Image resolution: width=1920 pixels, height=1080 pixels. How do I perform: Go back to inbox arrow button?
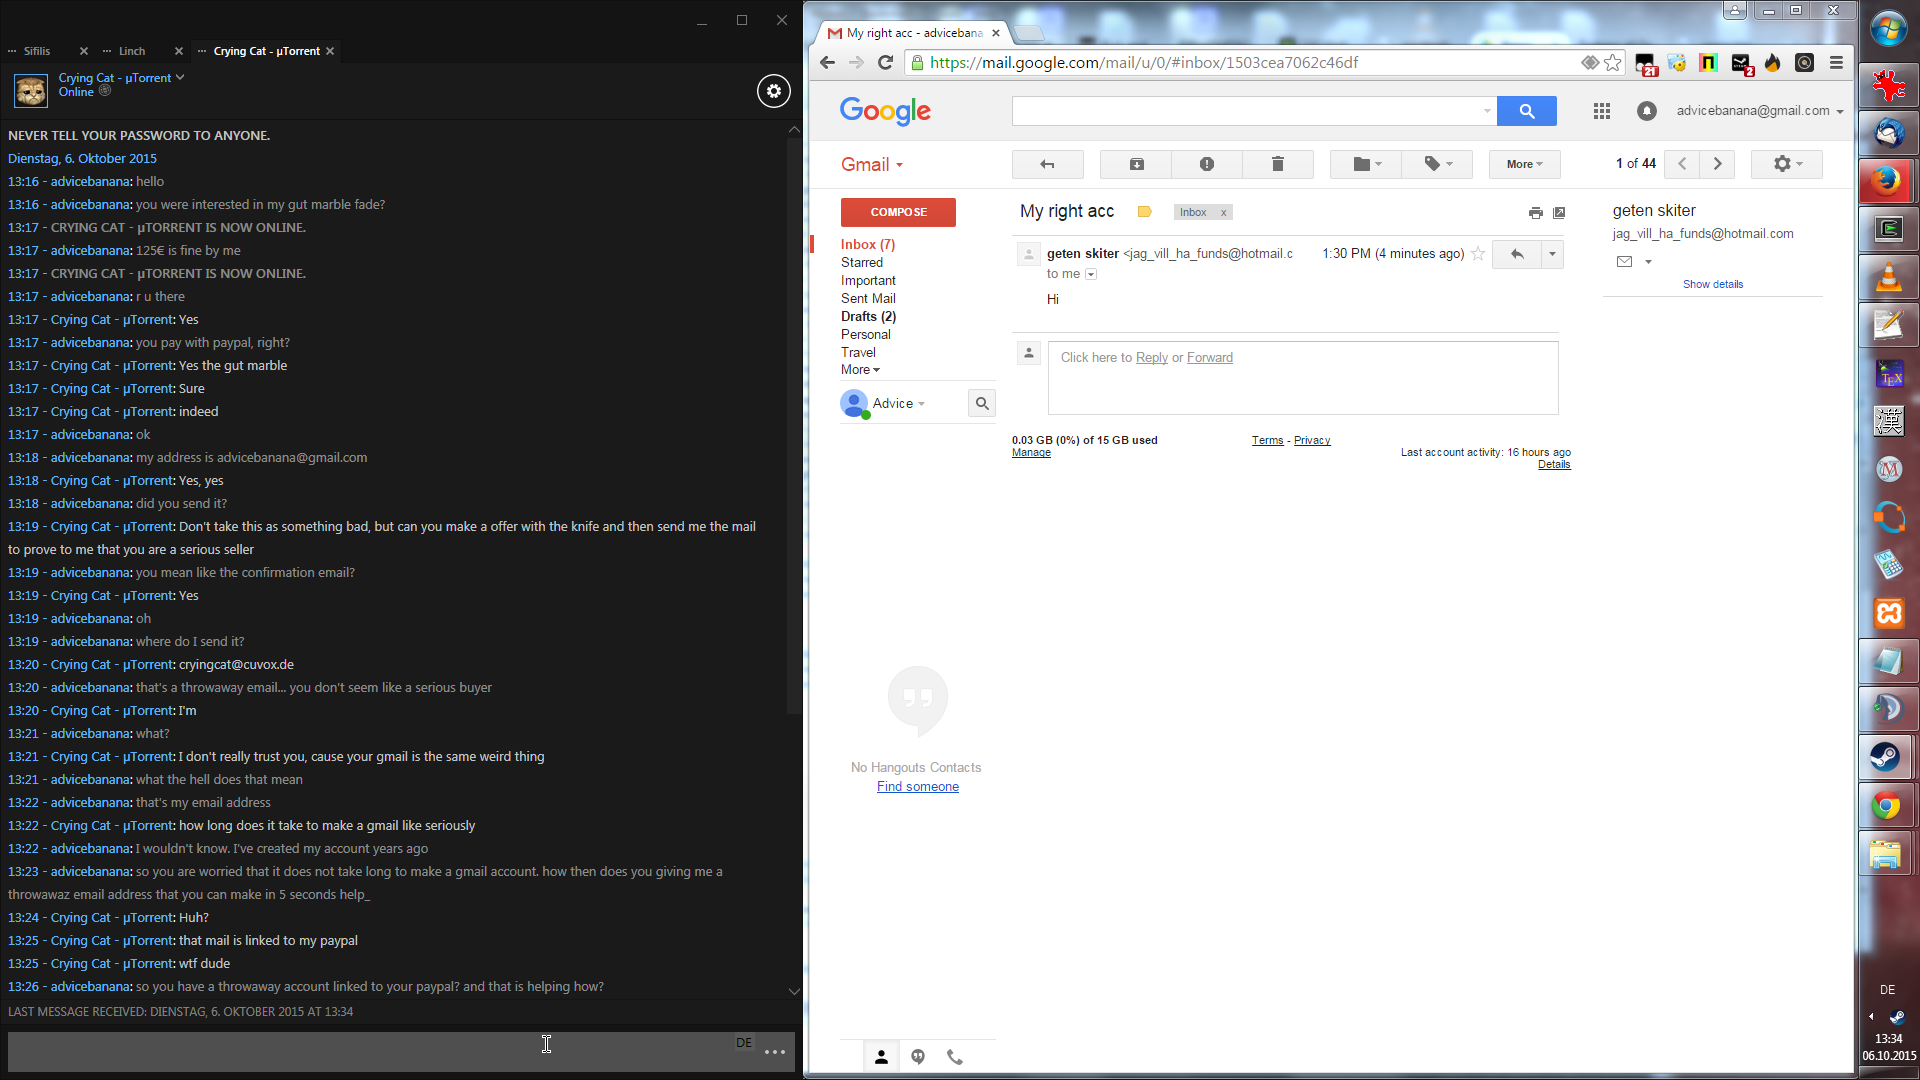pos(1047,164)
